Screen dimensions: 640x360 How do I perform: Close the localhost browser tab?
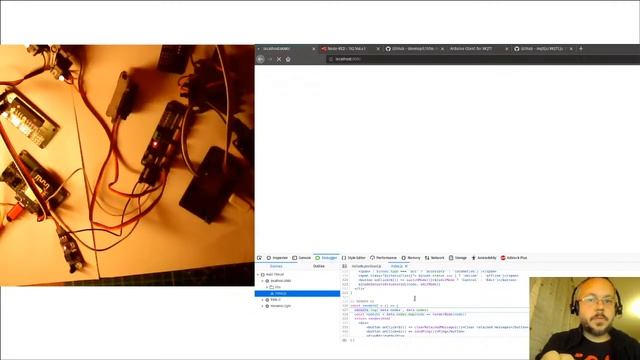pyautogui.click(x=313, y=49)
